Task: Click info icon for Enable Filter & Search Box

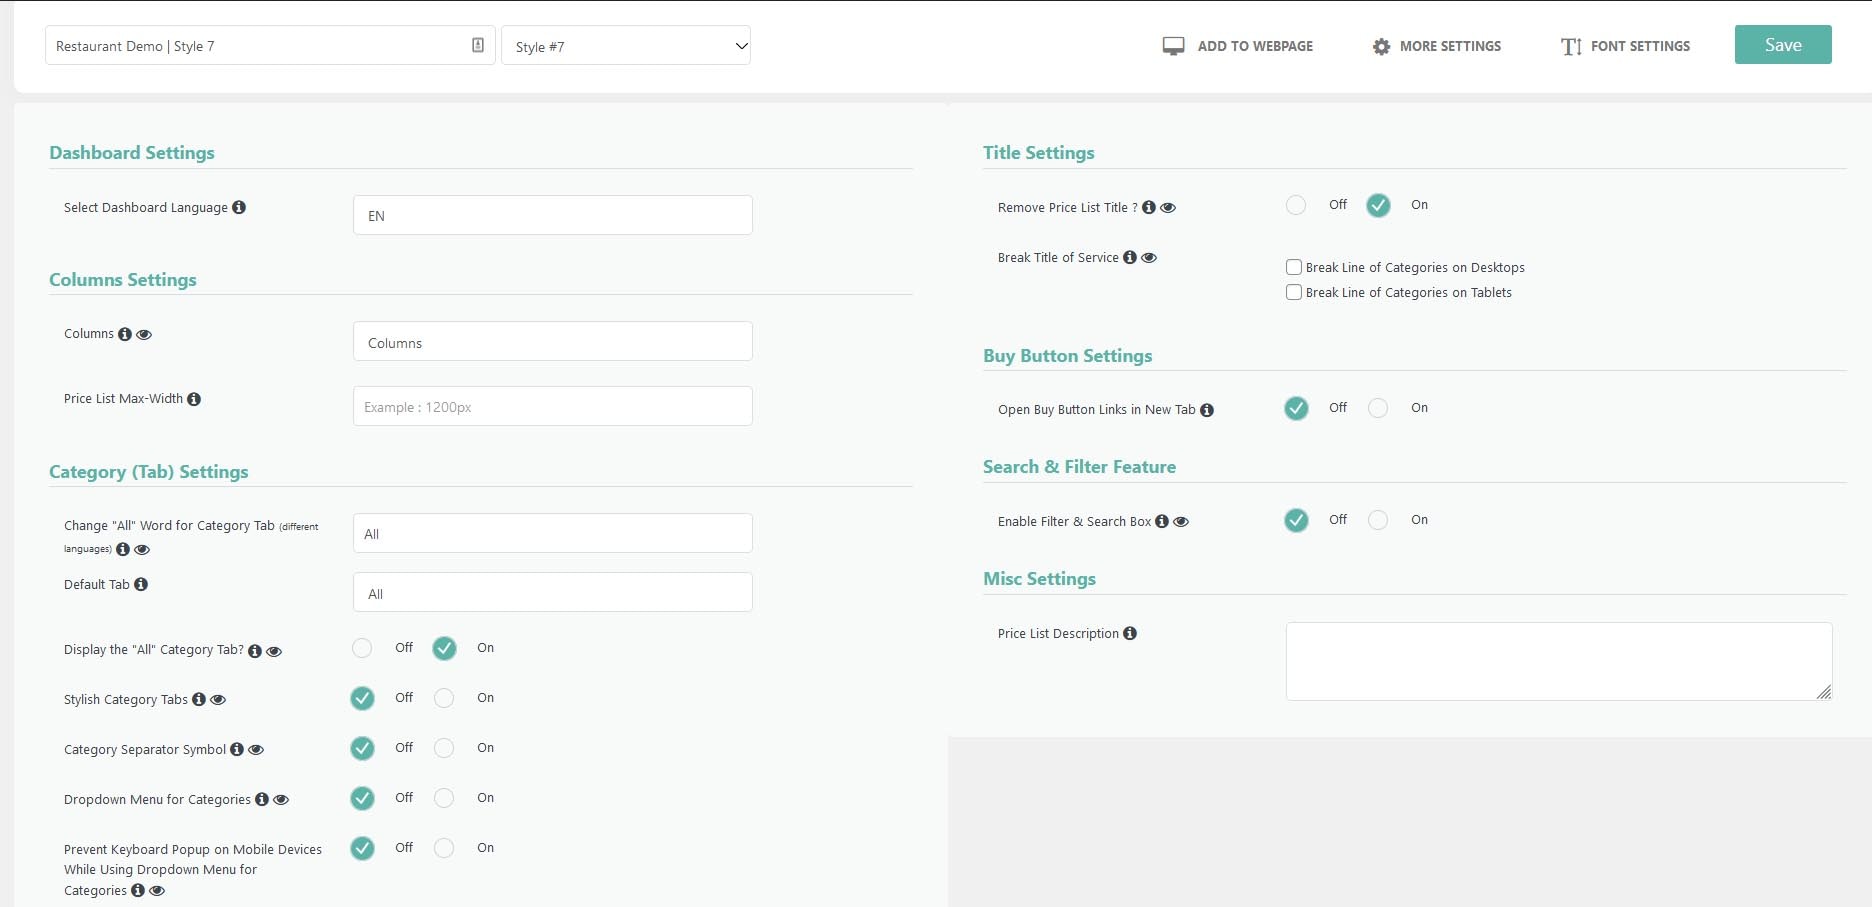Action: coord(1162,521)
